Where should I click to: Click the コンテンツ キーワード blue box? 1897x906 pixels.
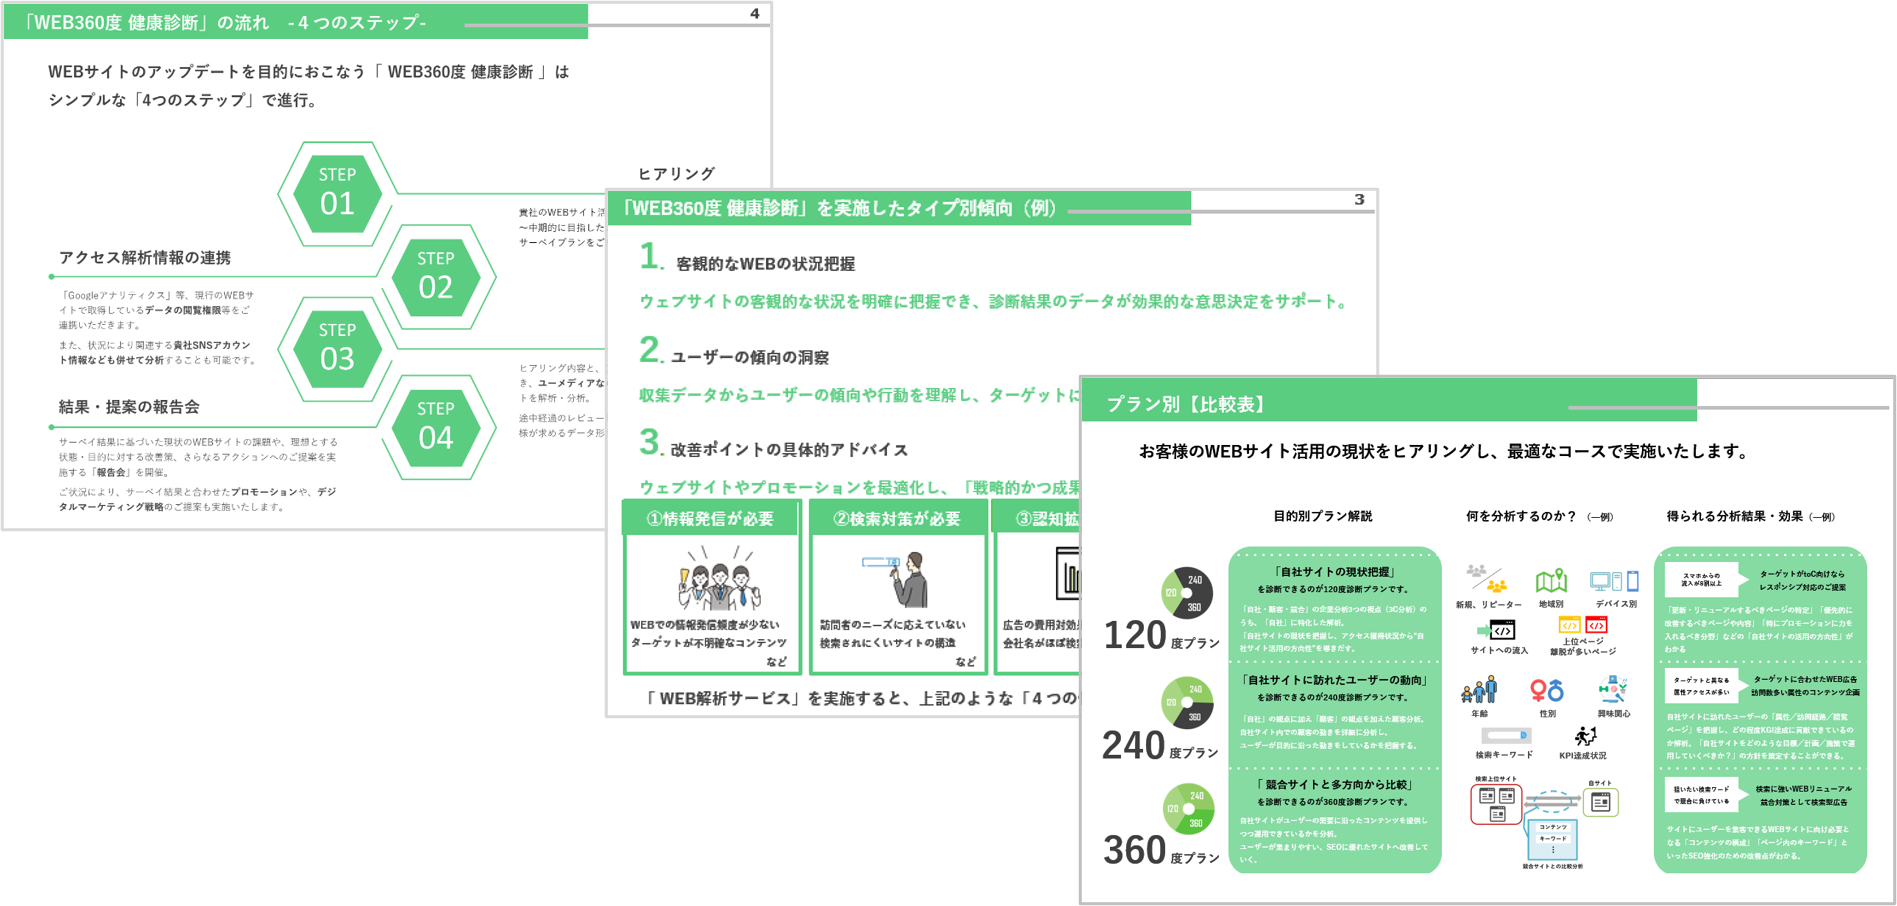click(1553, 839)
